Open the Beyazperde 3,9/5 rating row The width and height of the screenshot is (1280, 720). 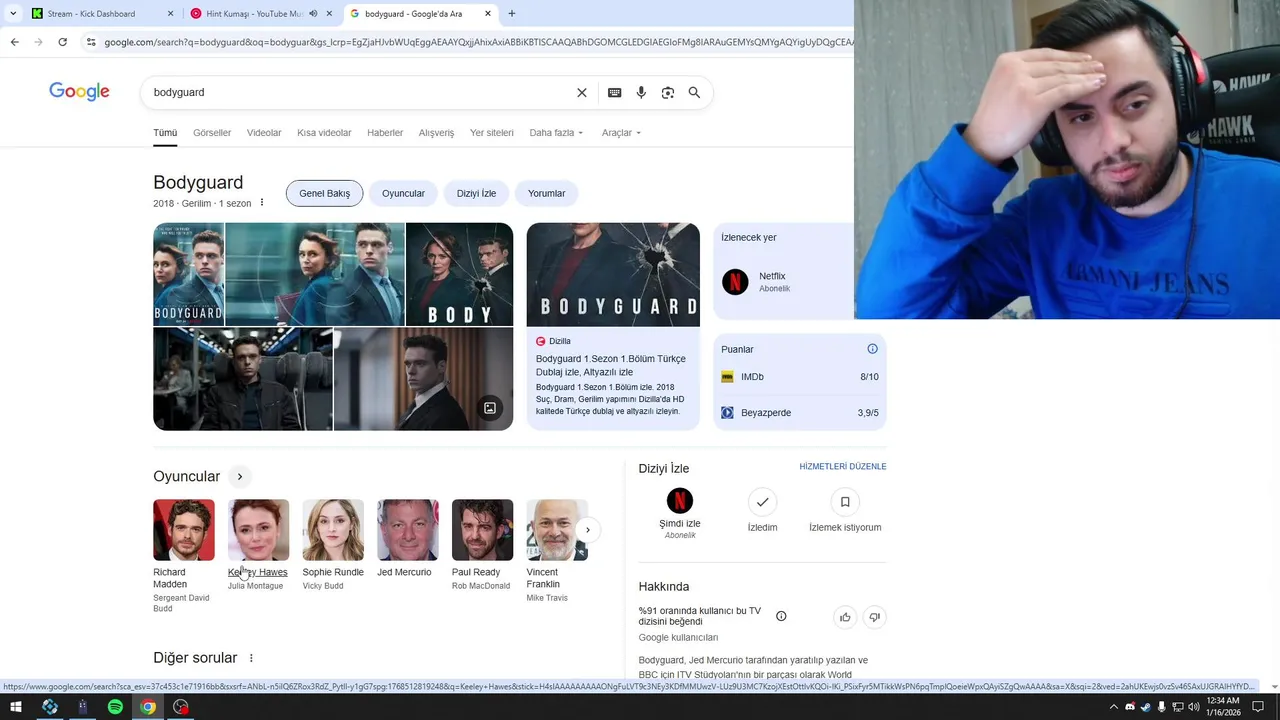click(800, 412)
